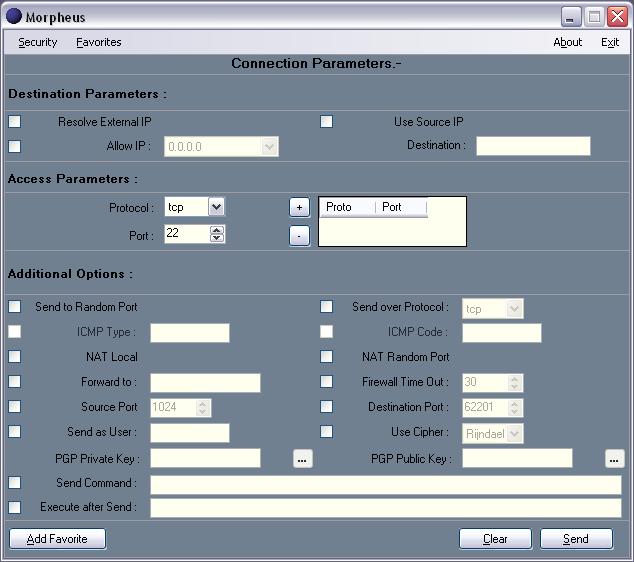Click the Execute after Send text field
The height and width of the screenshot is (562, 634).
click(x=386, y=508)
